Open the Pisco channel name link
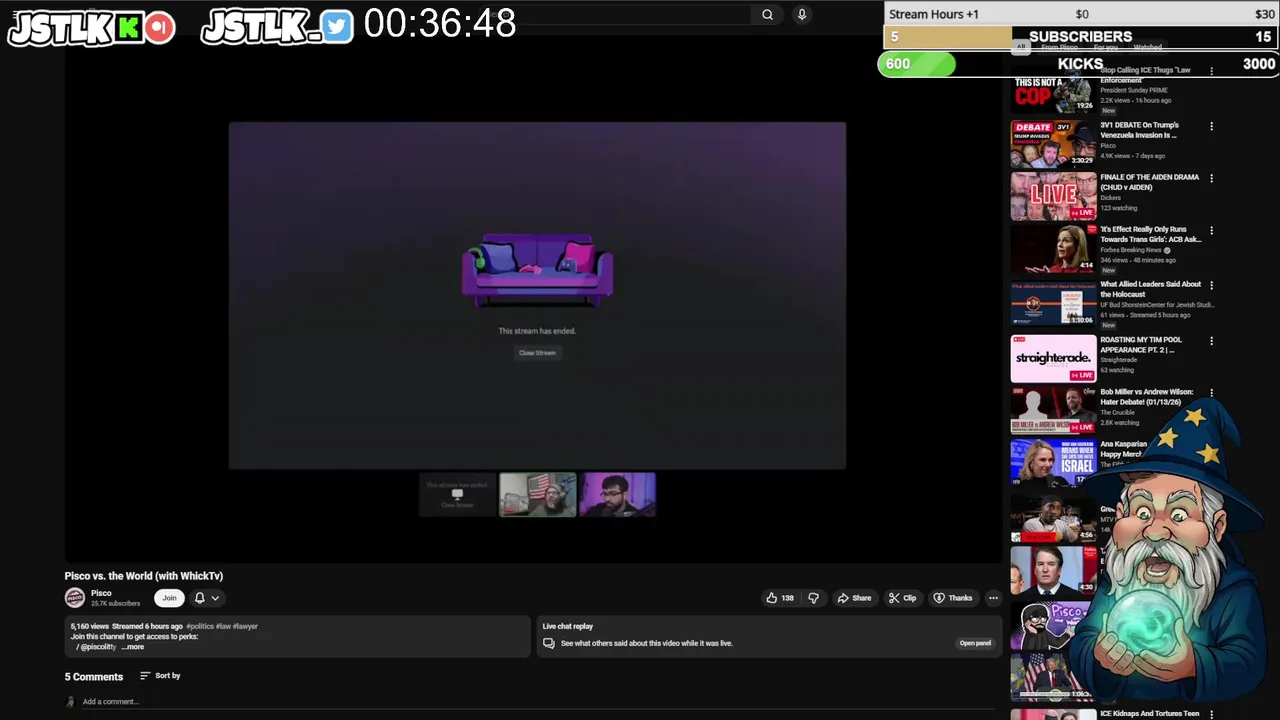 tap(101, 593)
